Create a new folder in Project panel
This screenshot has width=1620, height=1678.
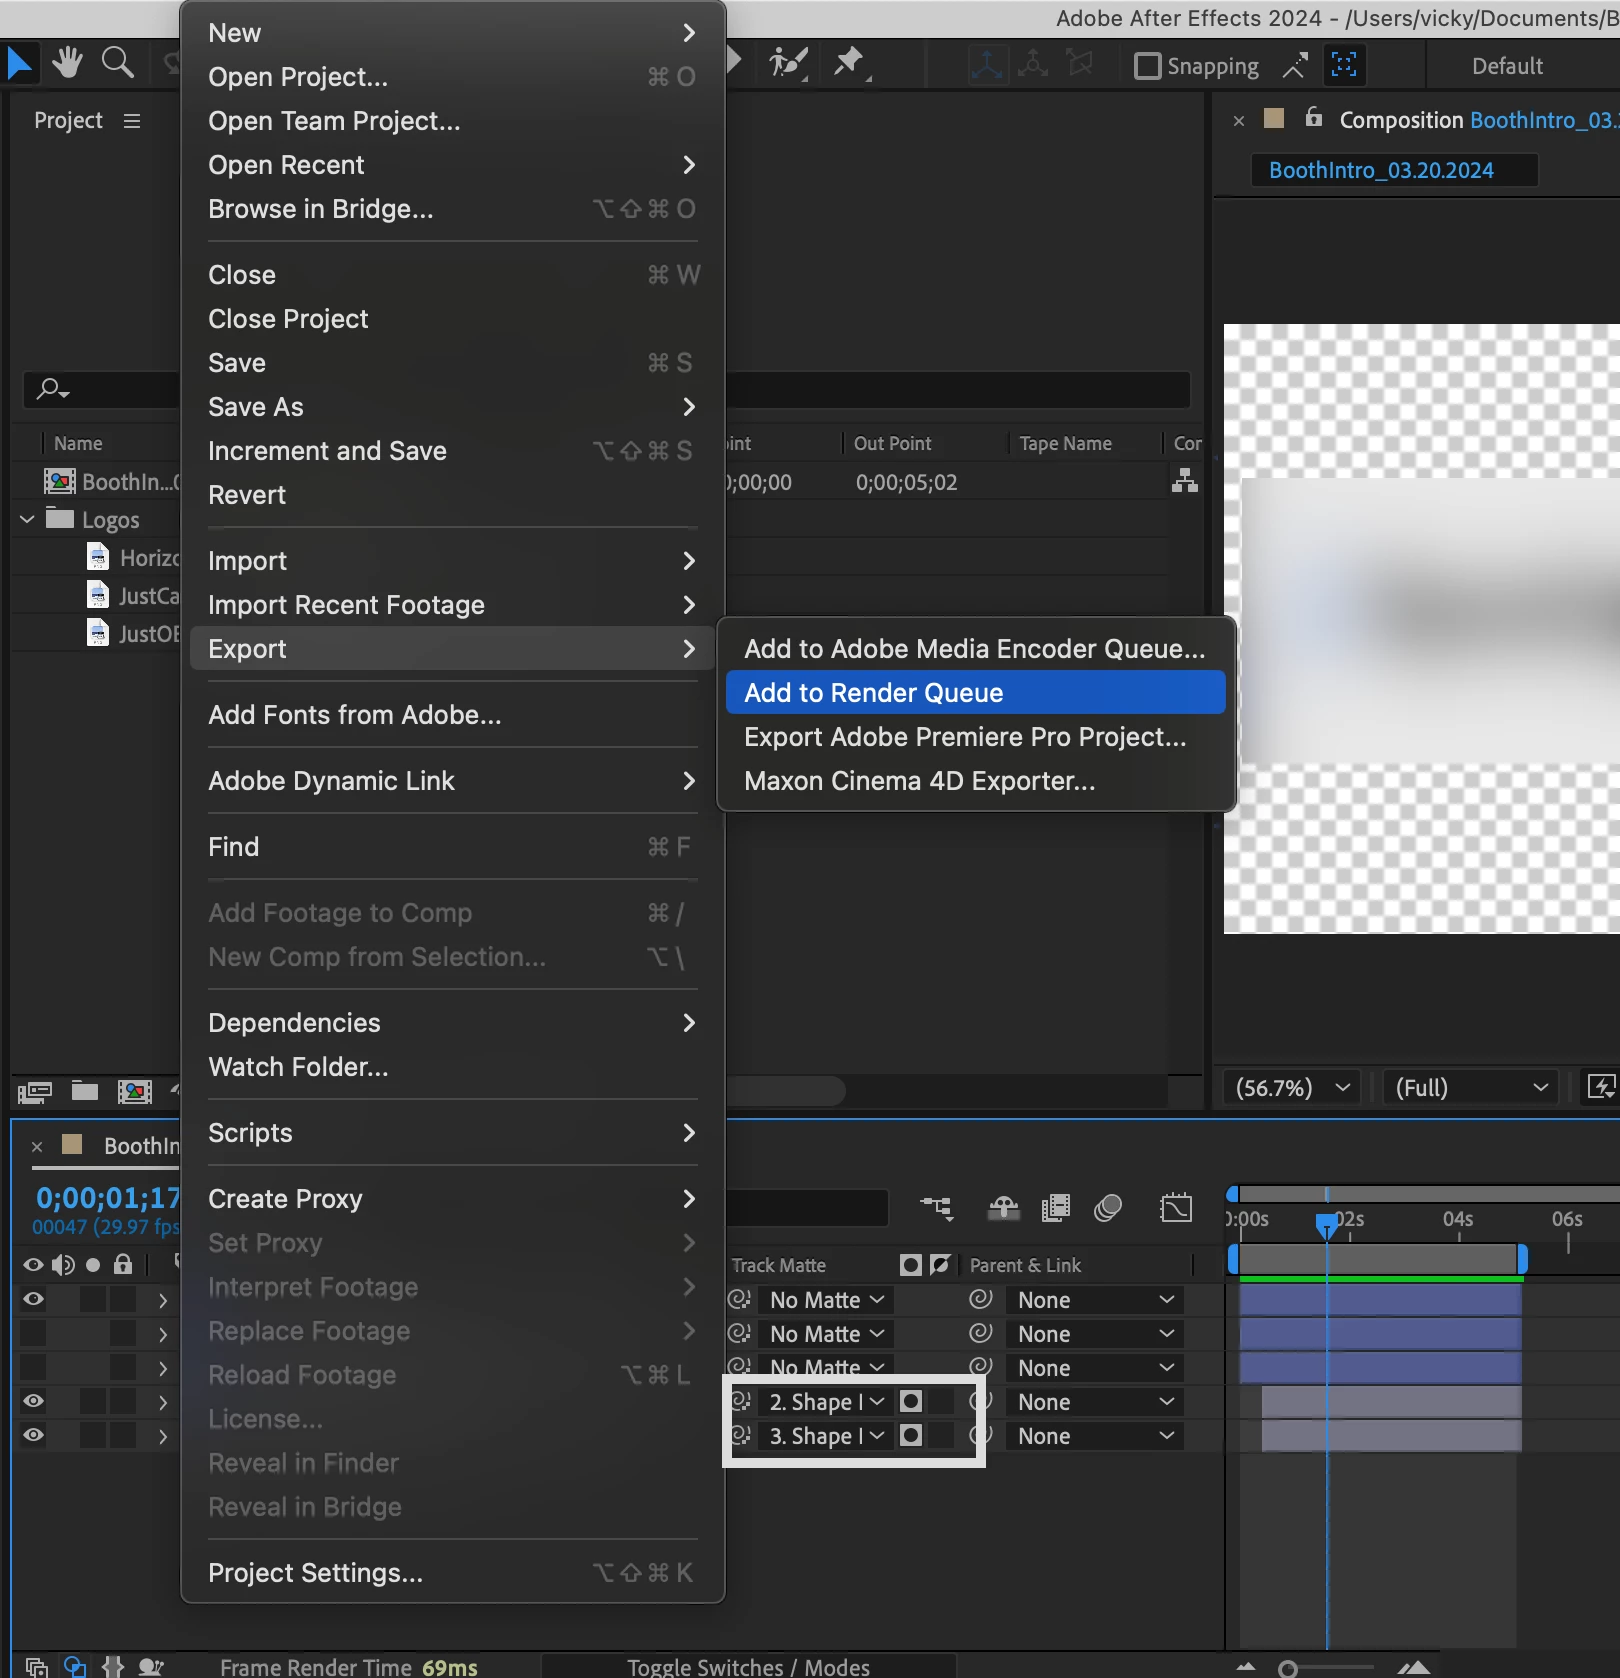point(85,1091)
